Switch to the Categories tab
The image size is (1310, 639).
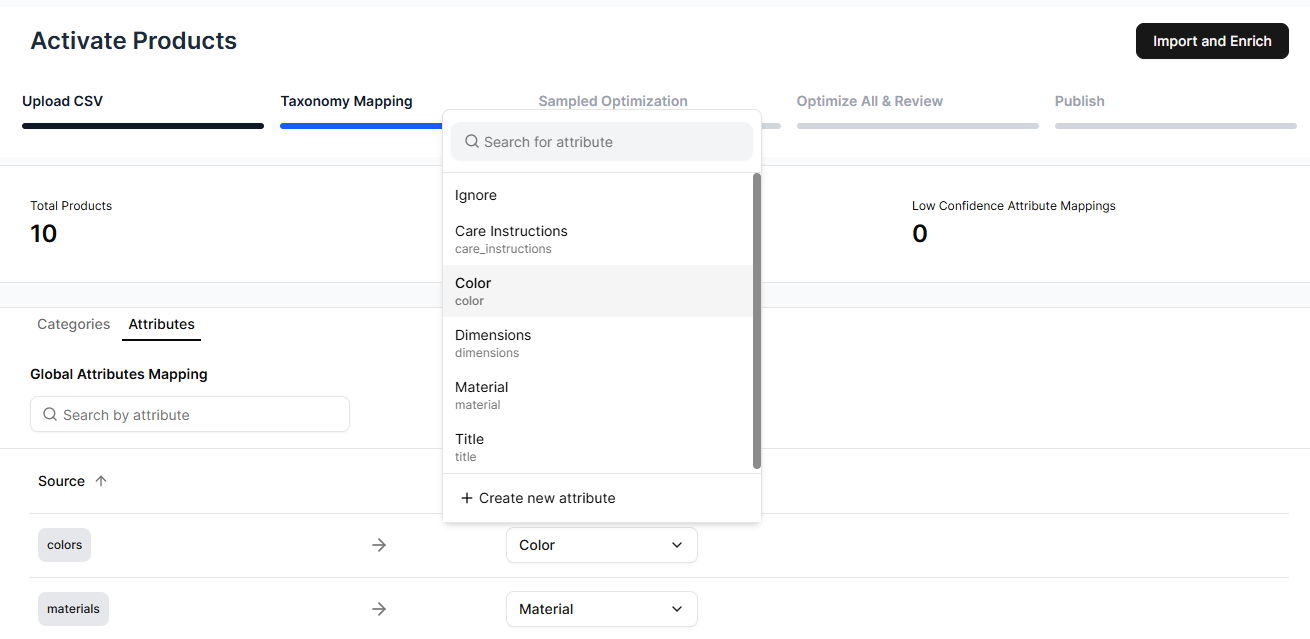click(x=73, y=324)
